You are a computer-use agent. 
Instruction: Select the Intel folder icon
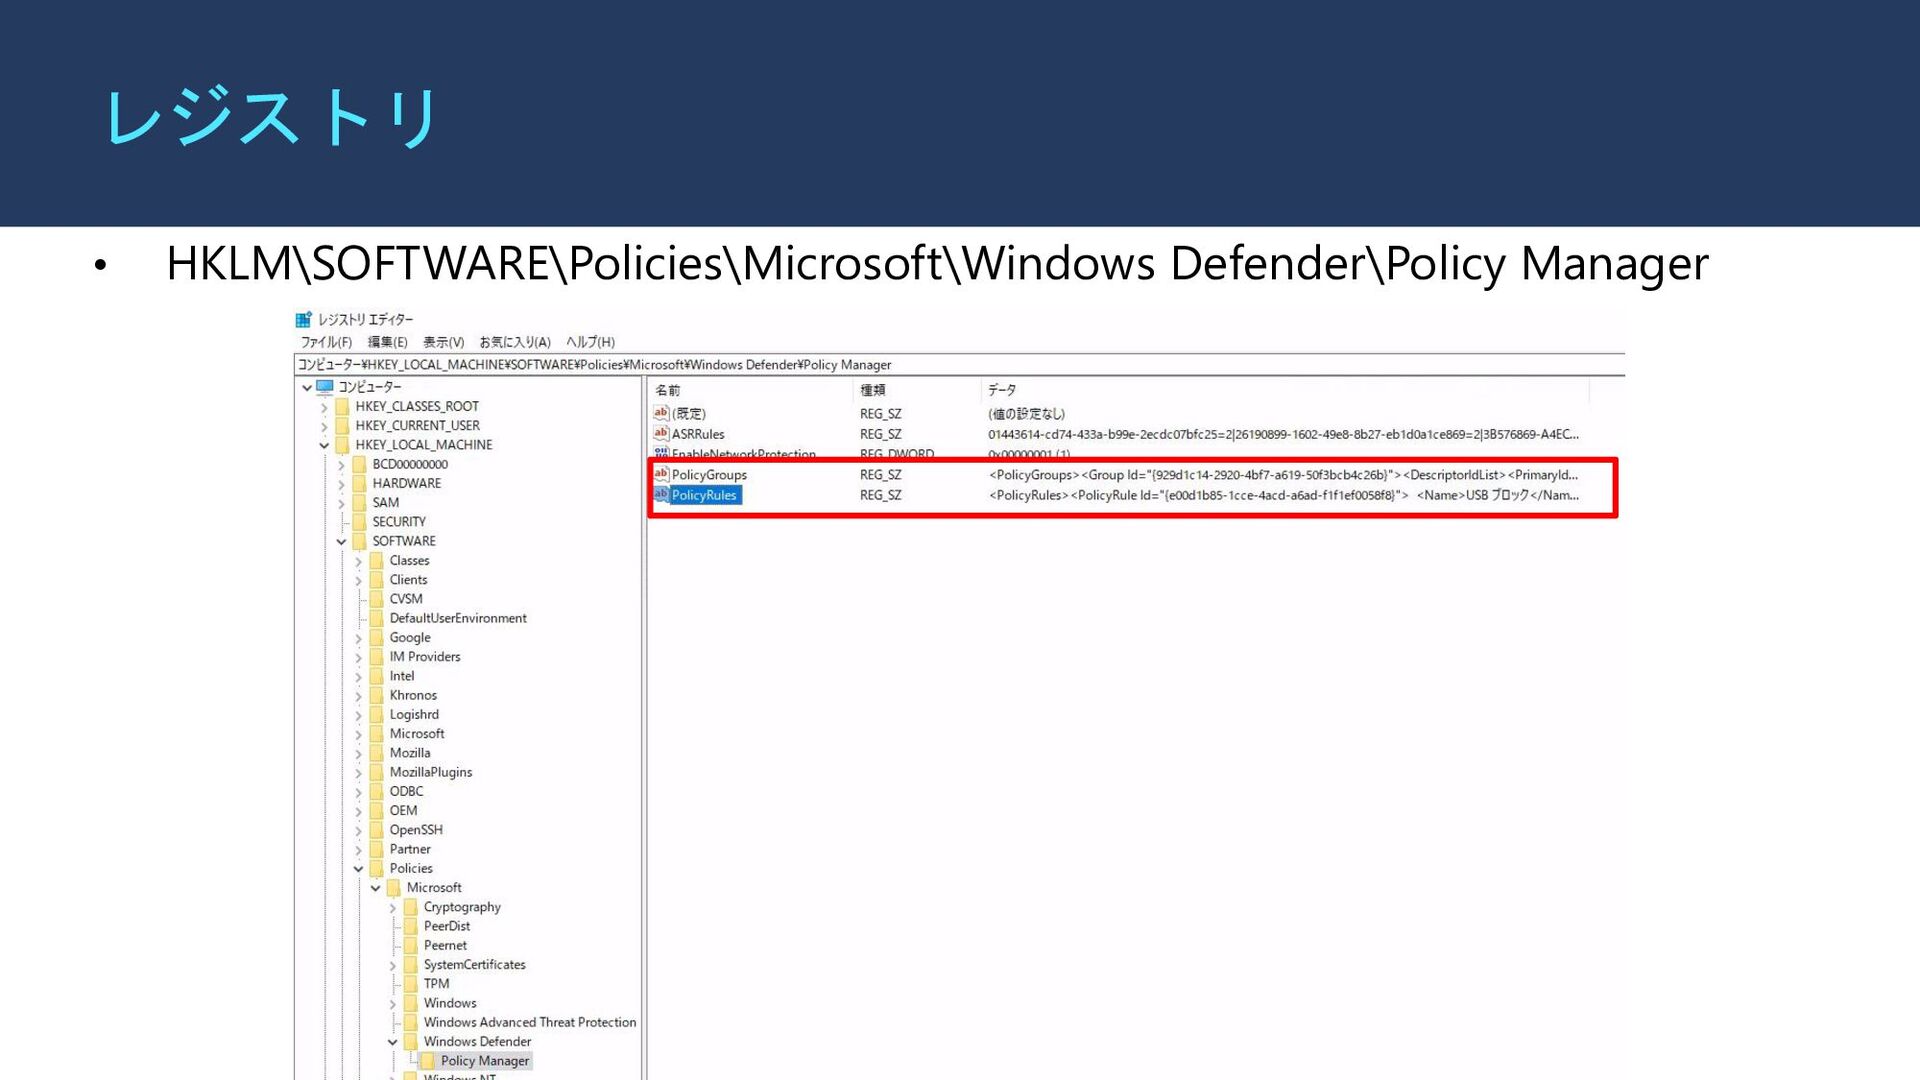click(x=376, y=676)
